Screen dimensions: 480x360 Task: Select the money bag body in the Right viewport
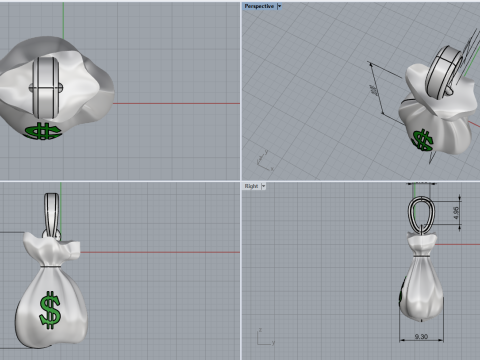pos(421,288)
